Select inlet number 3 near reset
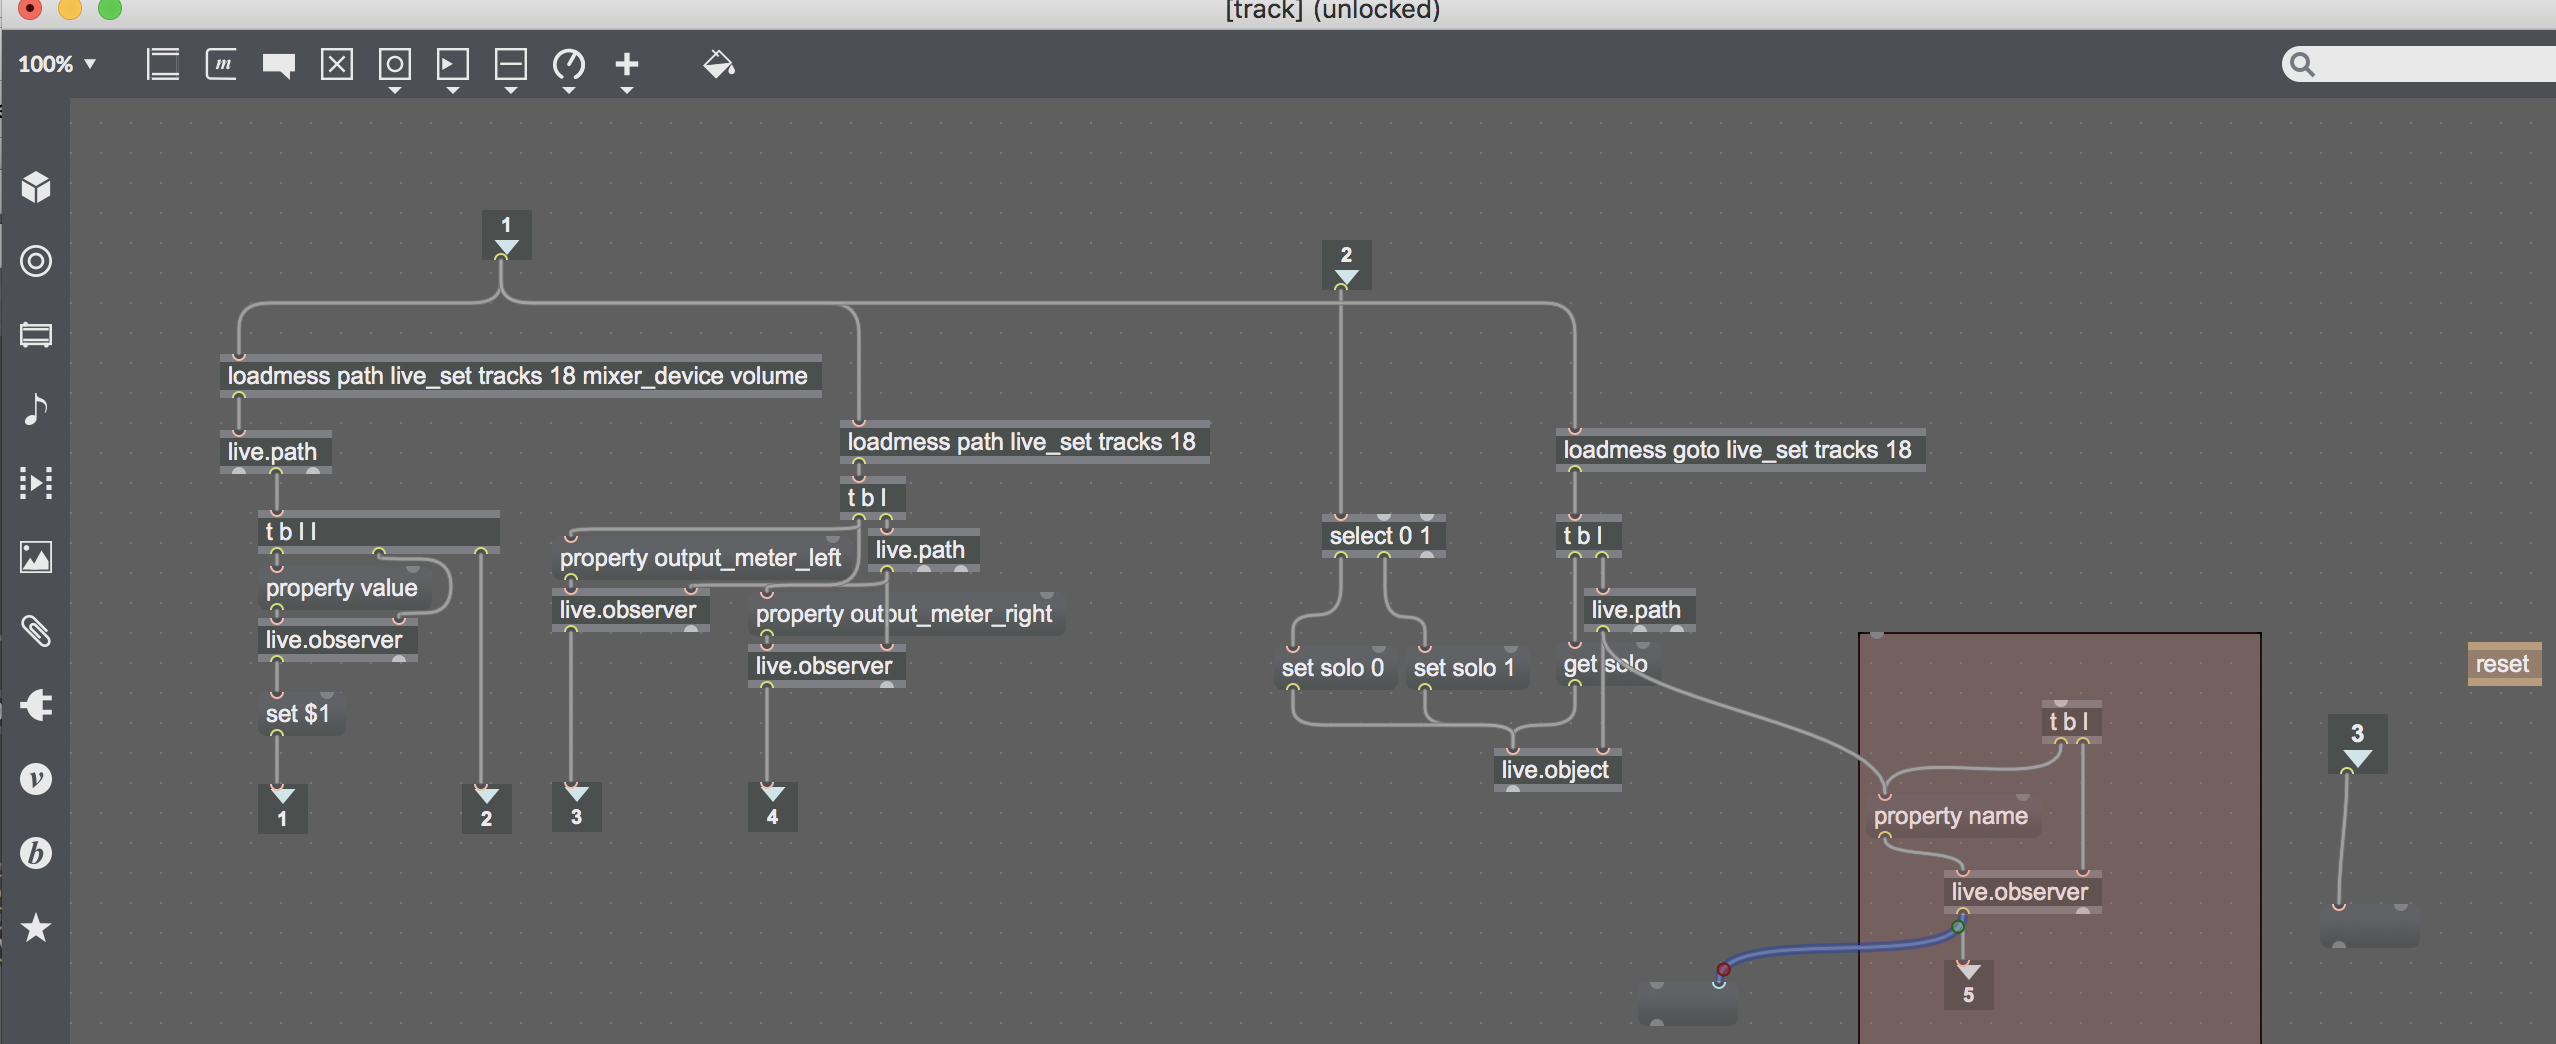2556x1044 pixels. click(x=2357, y=743)
